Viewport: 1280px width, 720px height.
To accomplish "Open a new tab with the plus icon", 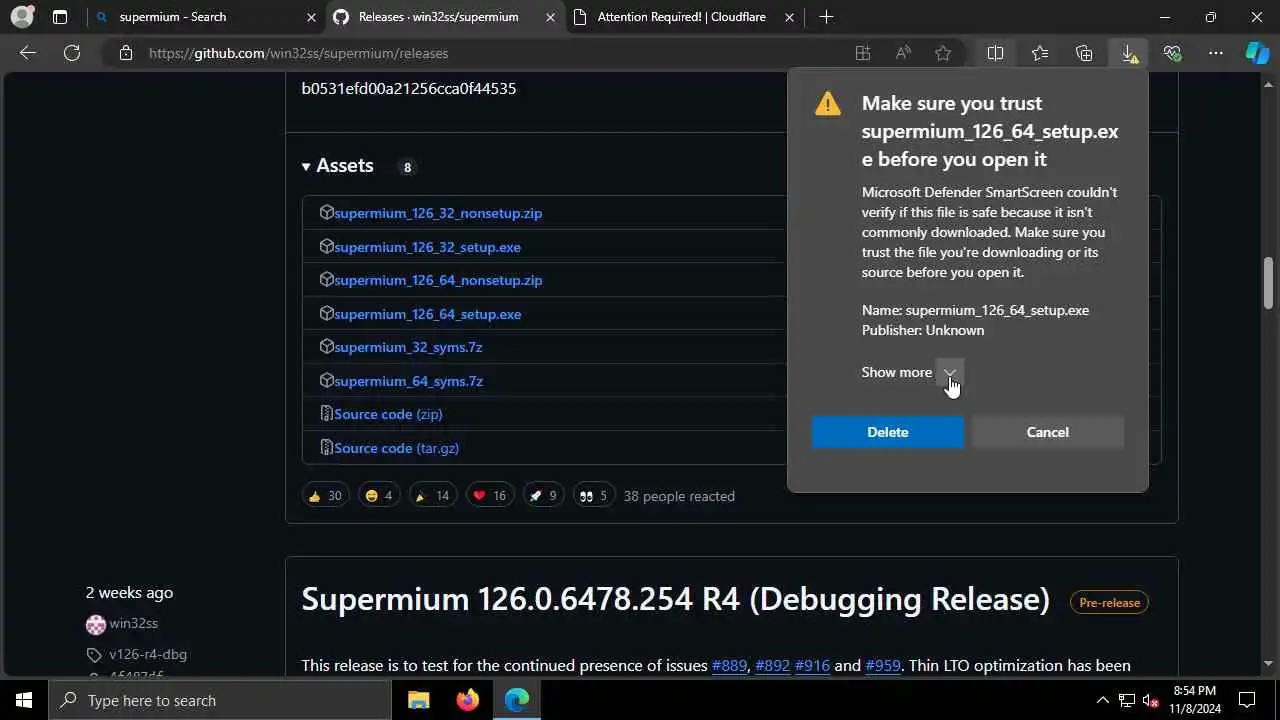I will coord(826,17).
